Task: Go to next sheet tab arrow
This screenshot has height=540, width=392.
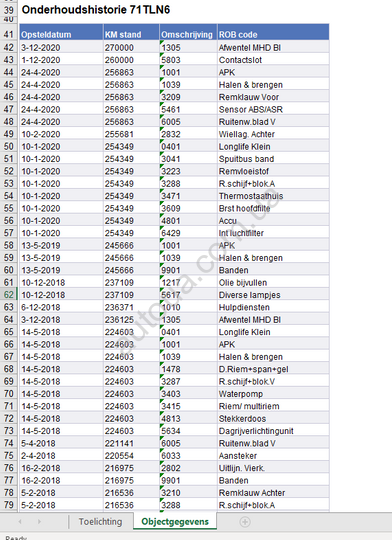Action: (39, 522)
